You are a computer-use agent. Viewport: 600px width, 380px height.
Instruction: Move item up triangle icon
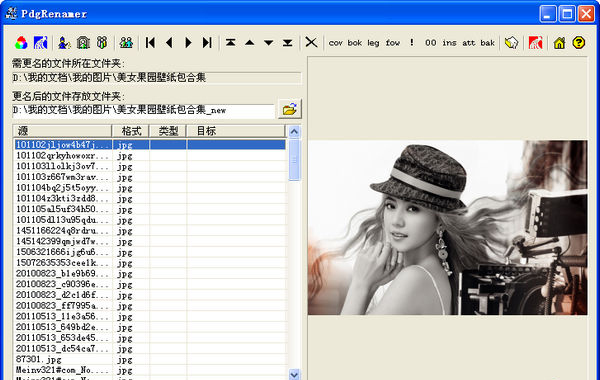click(249, 42)
